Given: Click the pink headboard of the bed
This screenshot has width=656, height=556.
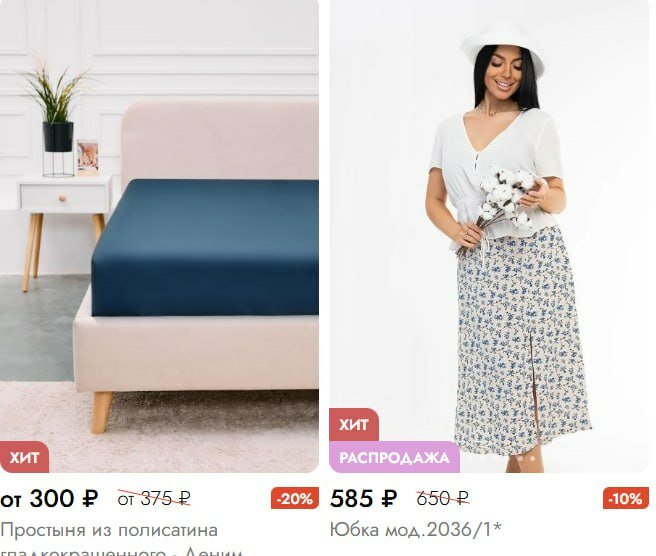Looking at the screenshot, I should click(220, 140).
